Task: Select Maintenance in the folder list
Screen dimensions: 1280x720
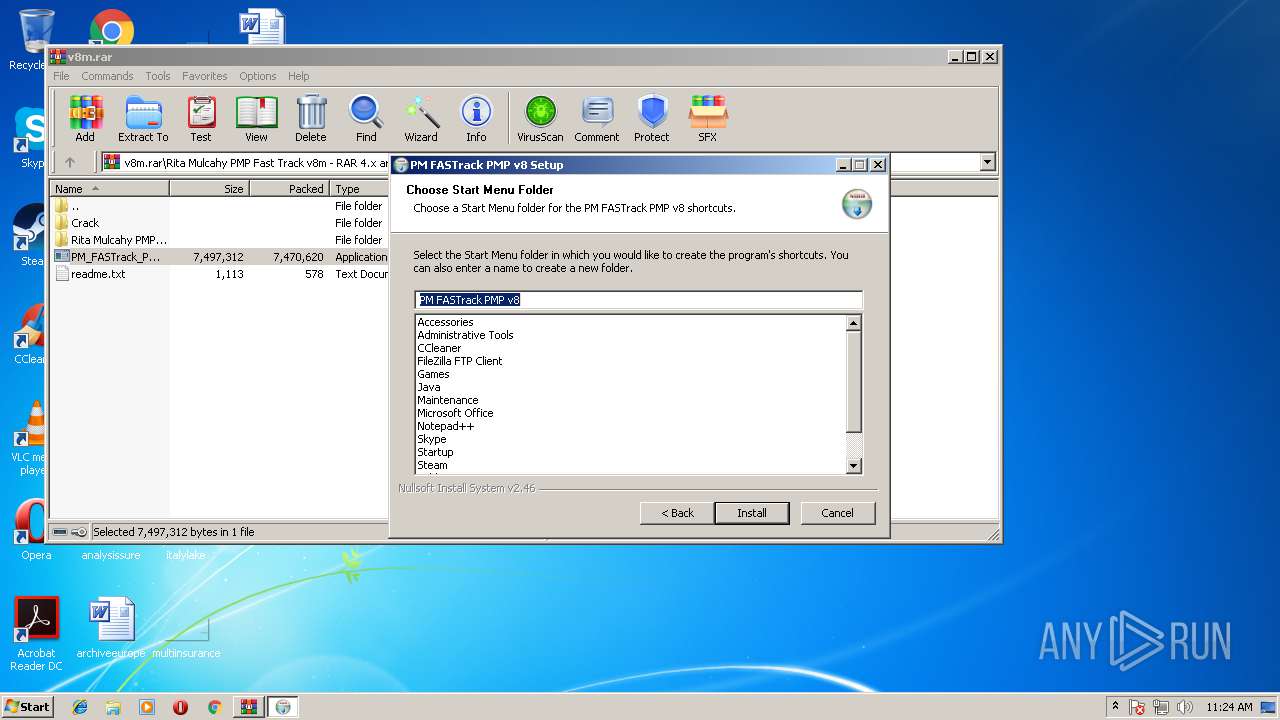Action: tap(447, 400)
